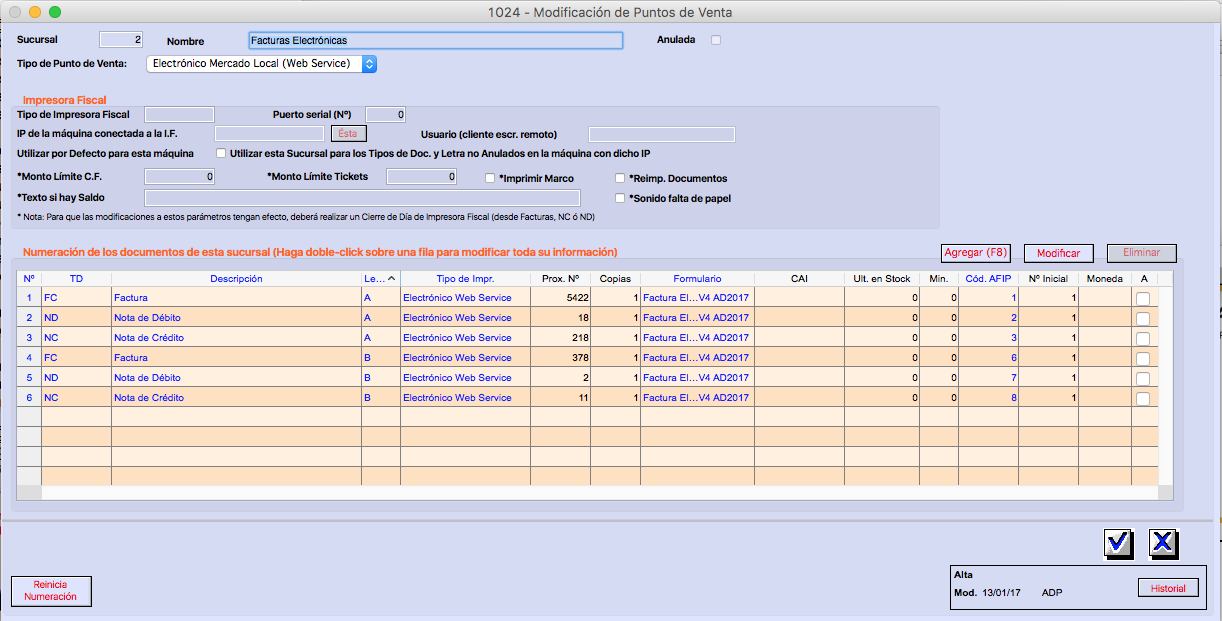Image resolution: width=1222 pixels, height=621 pixels.
Task: Click the Sucursal number field
Action: 121,40
